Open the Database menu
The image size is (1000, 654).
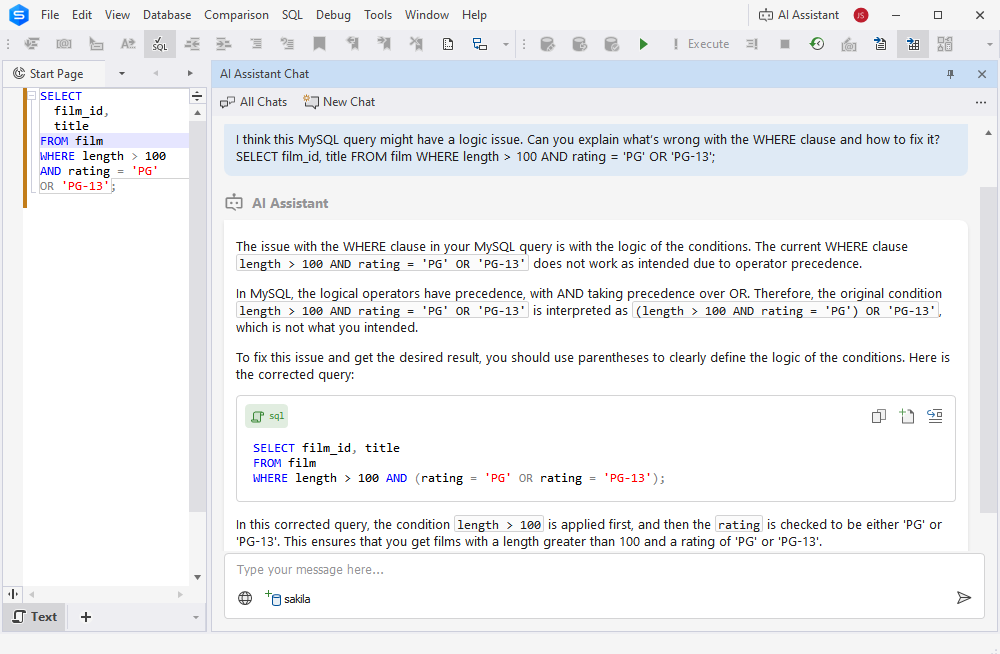click(x=167, y=15)
